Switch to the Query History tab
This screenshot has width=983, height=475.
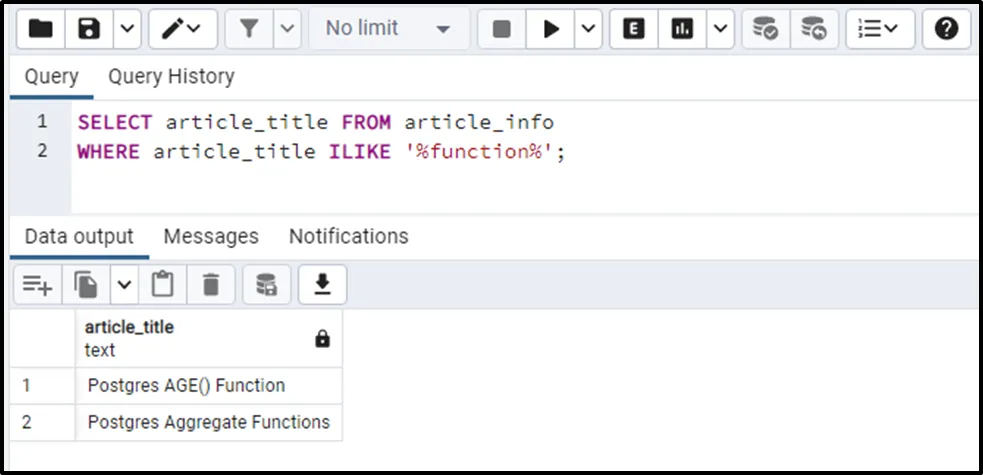point(171,76)
